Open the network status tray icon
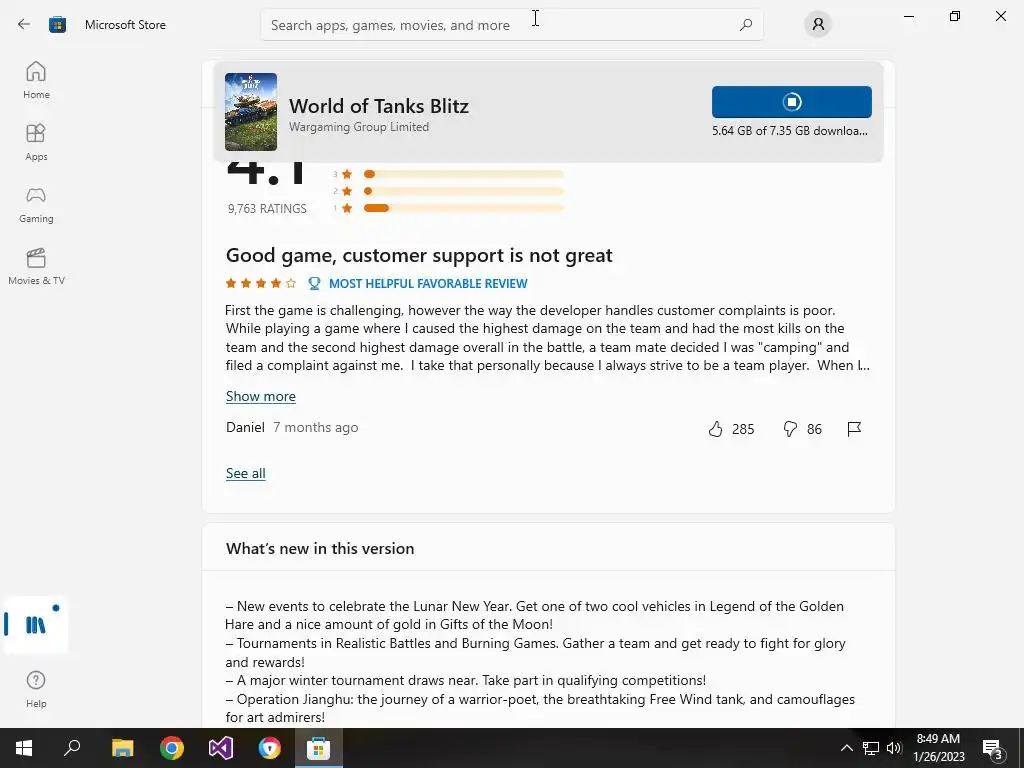The image size is (1024, 768). [871, 748]
